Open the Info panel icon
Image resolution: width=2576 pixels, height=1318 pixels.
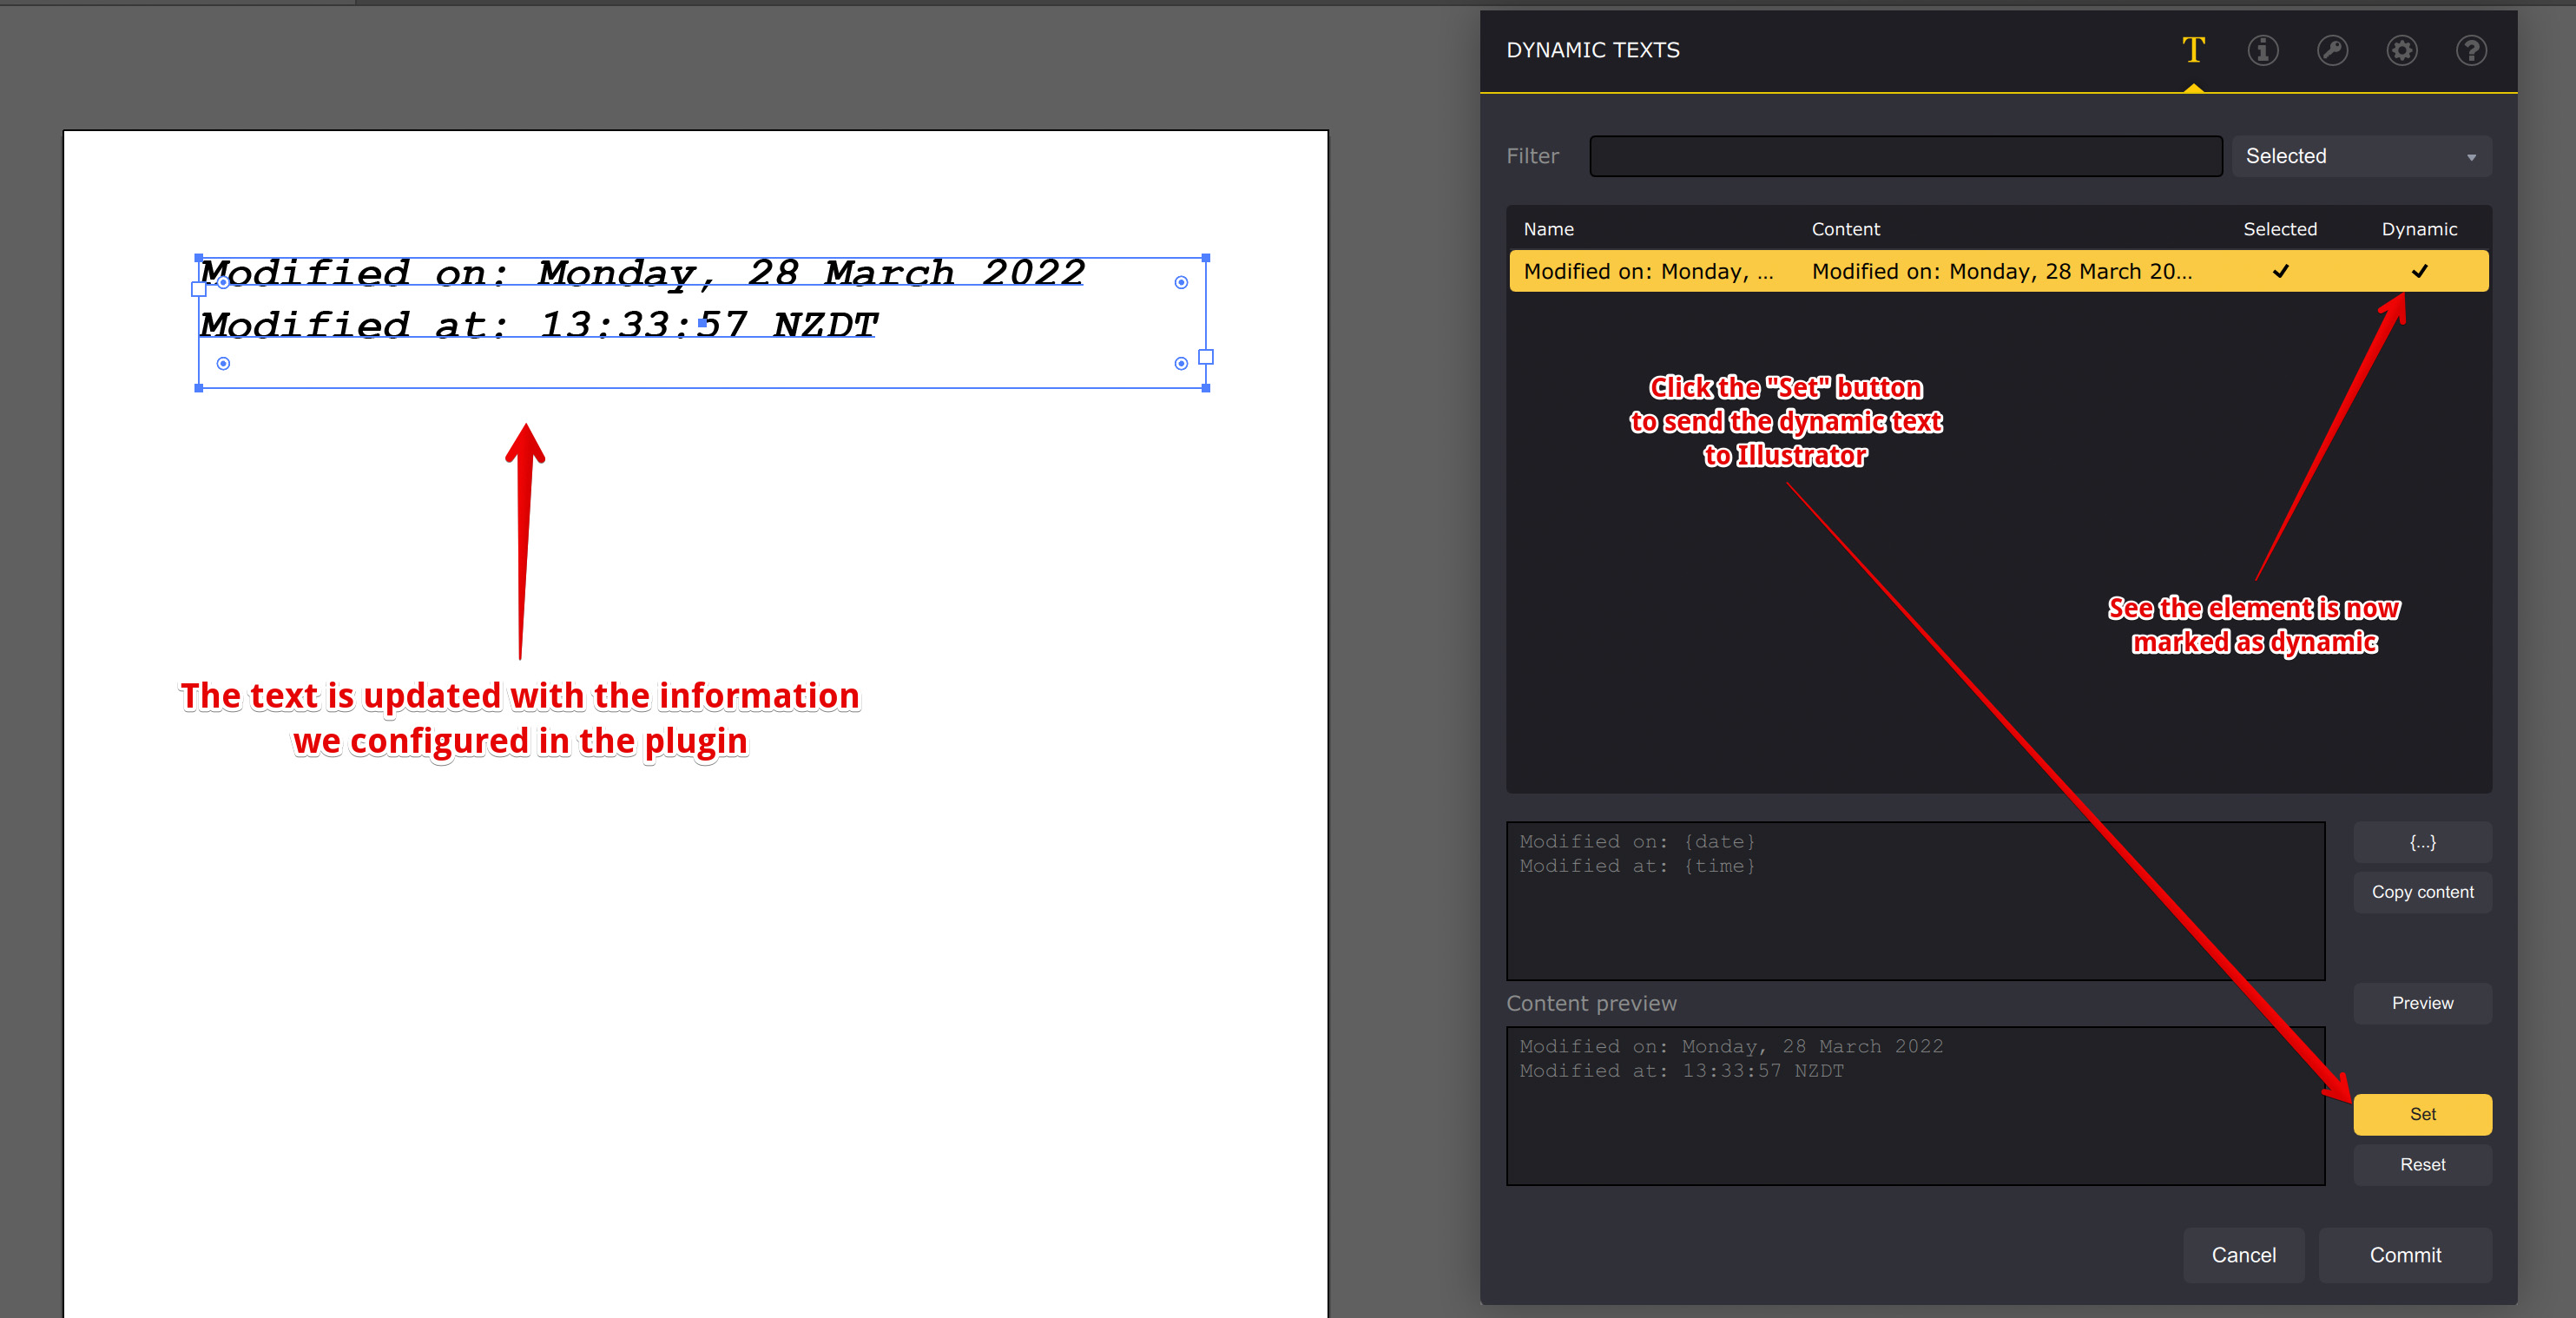point(2263,50)
